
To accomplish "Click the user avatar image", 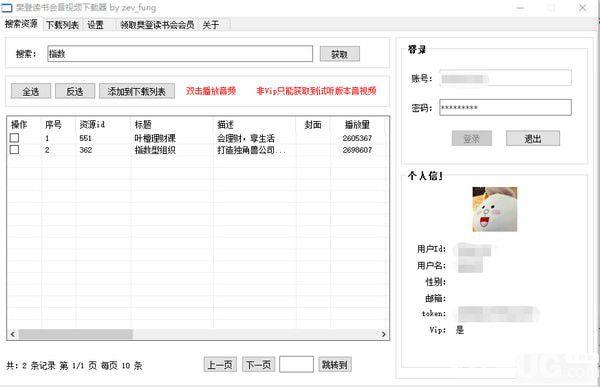I will click(x=494, y=209).
